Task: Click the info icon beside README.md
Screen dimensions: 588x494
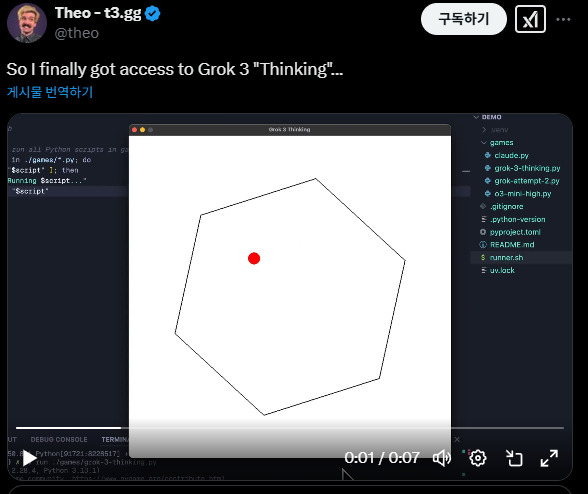Action: [483, 245]
